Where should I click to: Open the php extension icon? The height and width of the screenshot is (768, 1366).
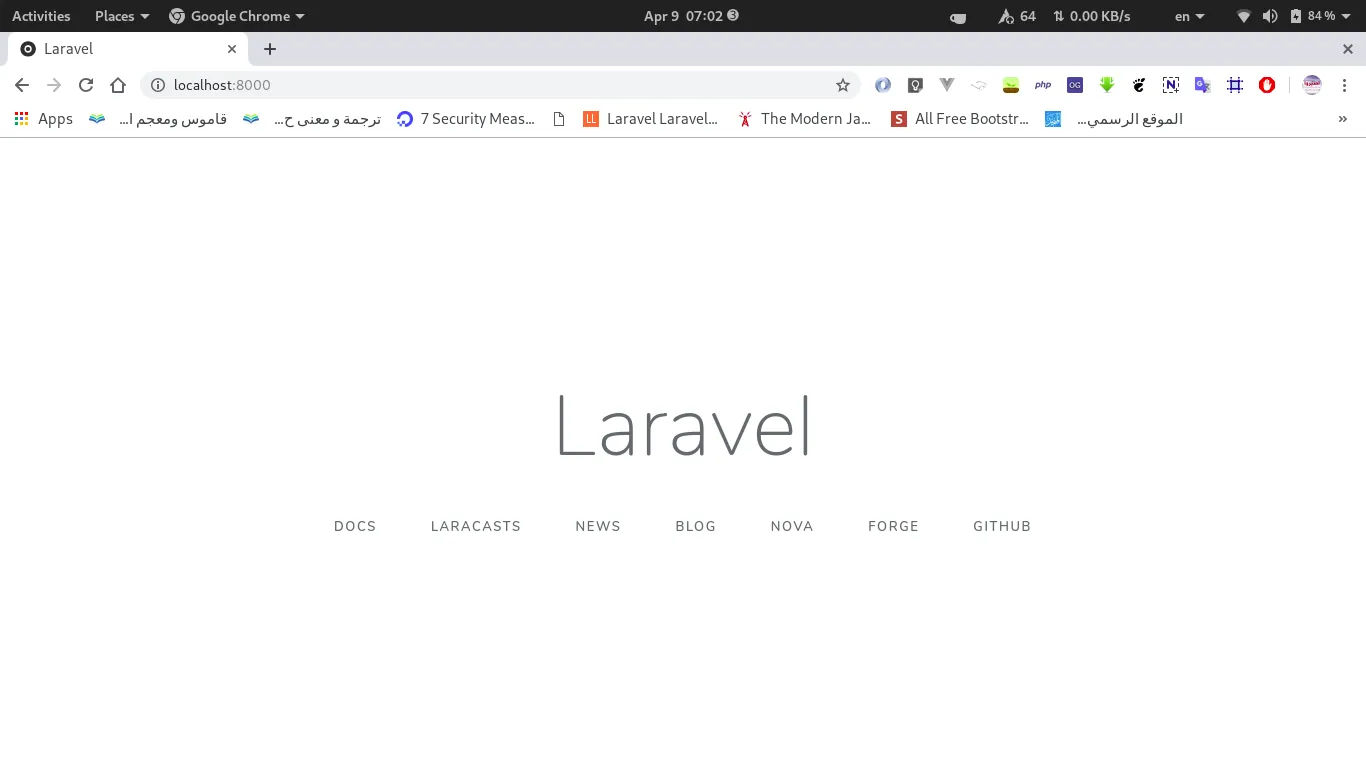[x=1043, y=85]
